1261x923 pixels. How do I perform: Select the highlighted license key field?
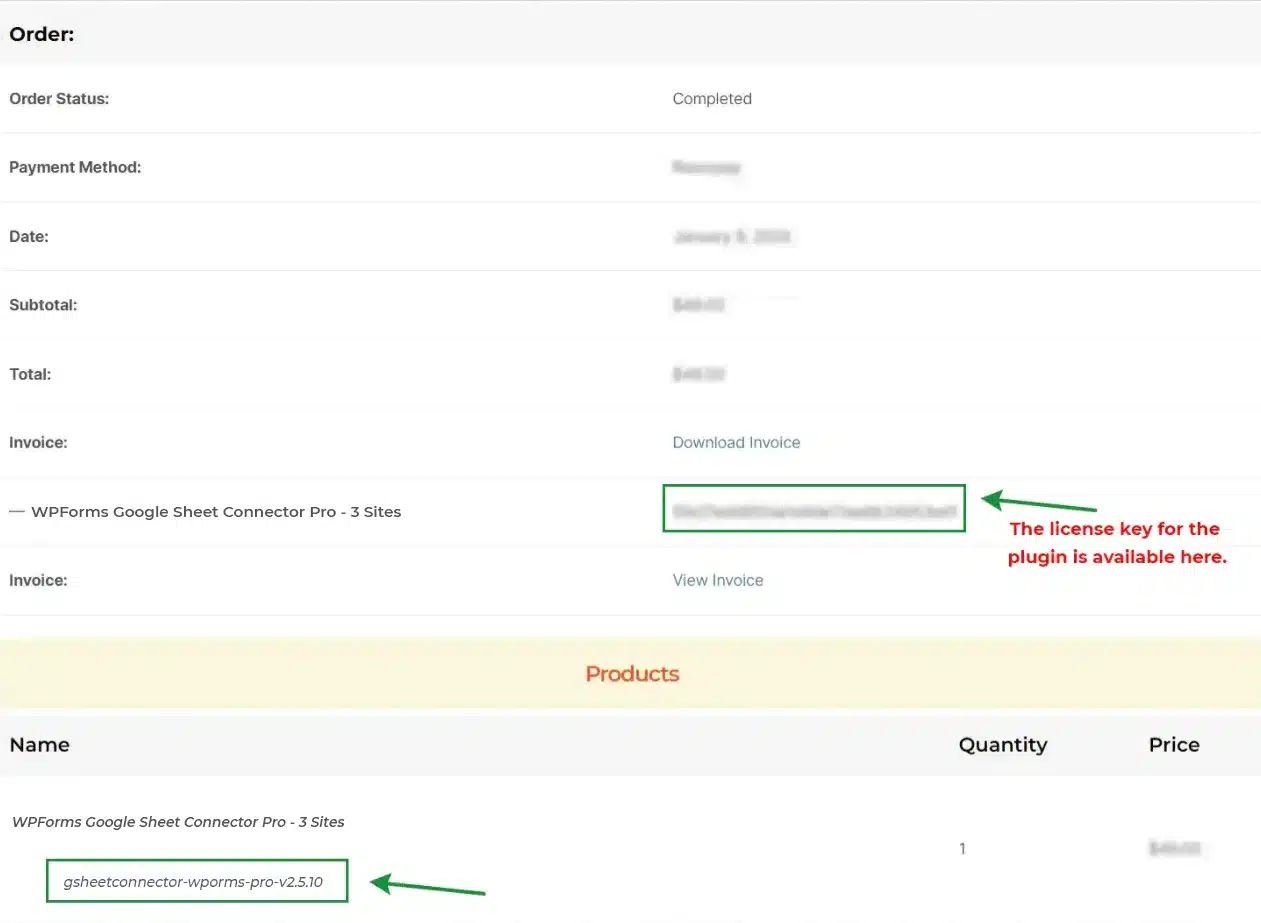click(x=813, y=508)
